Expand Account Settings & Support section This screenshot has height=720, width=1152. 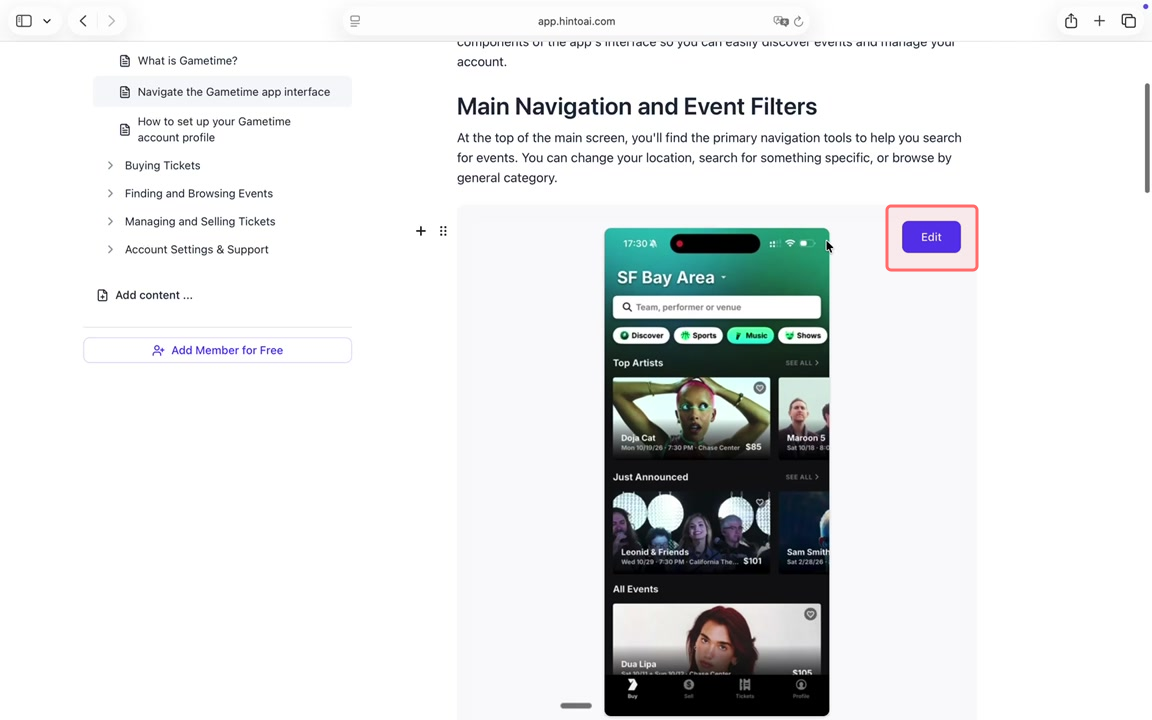pos(110,249)
